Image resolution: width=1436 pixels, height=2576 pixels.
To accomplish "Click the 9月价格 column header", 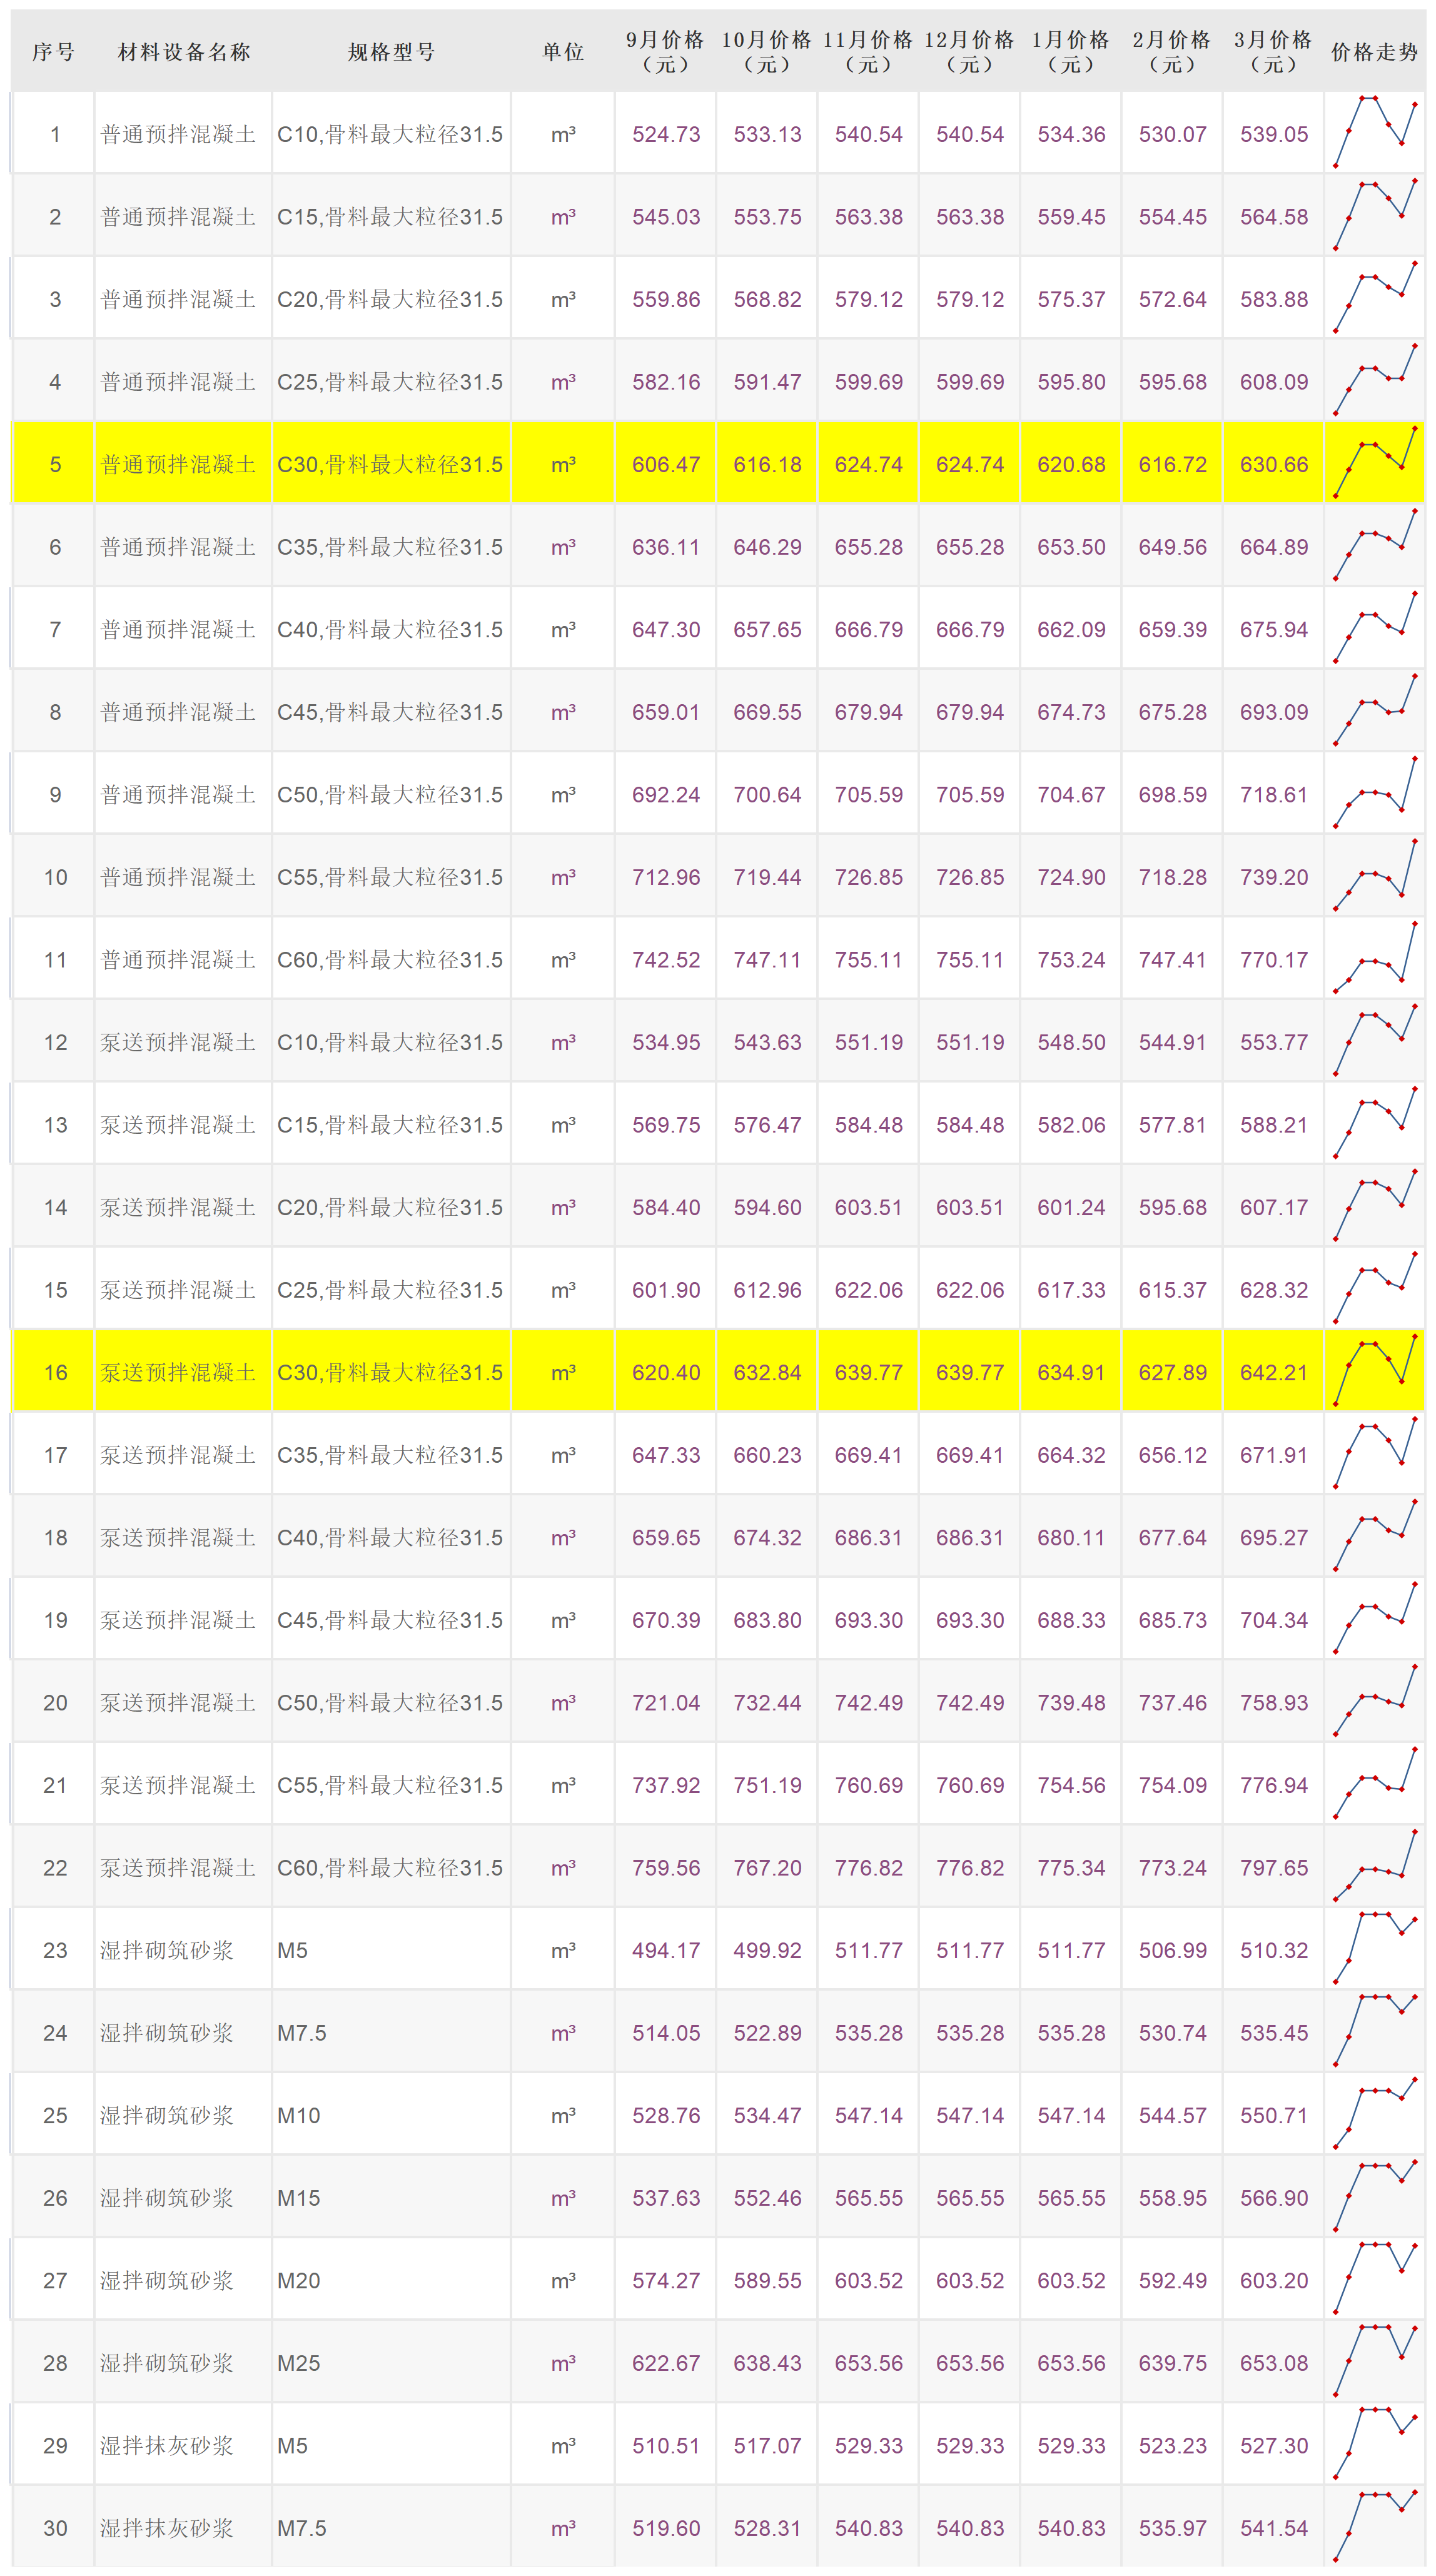I will [665, 52].
